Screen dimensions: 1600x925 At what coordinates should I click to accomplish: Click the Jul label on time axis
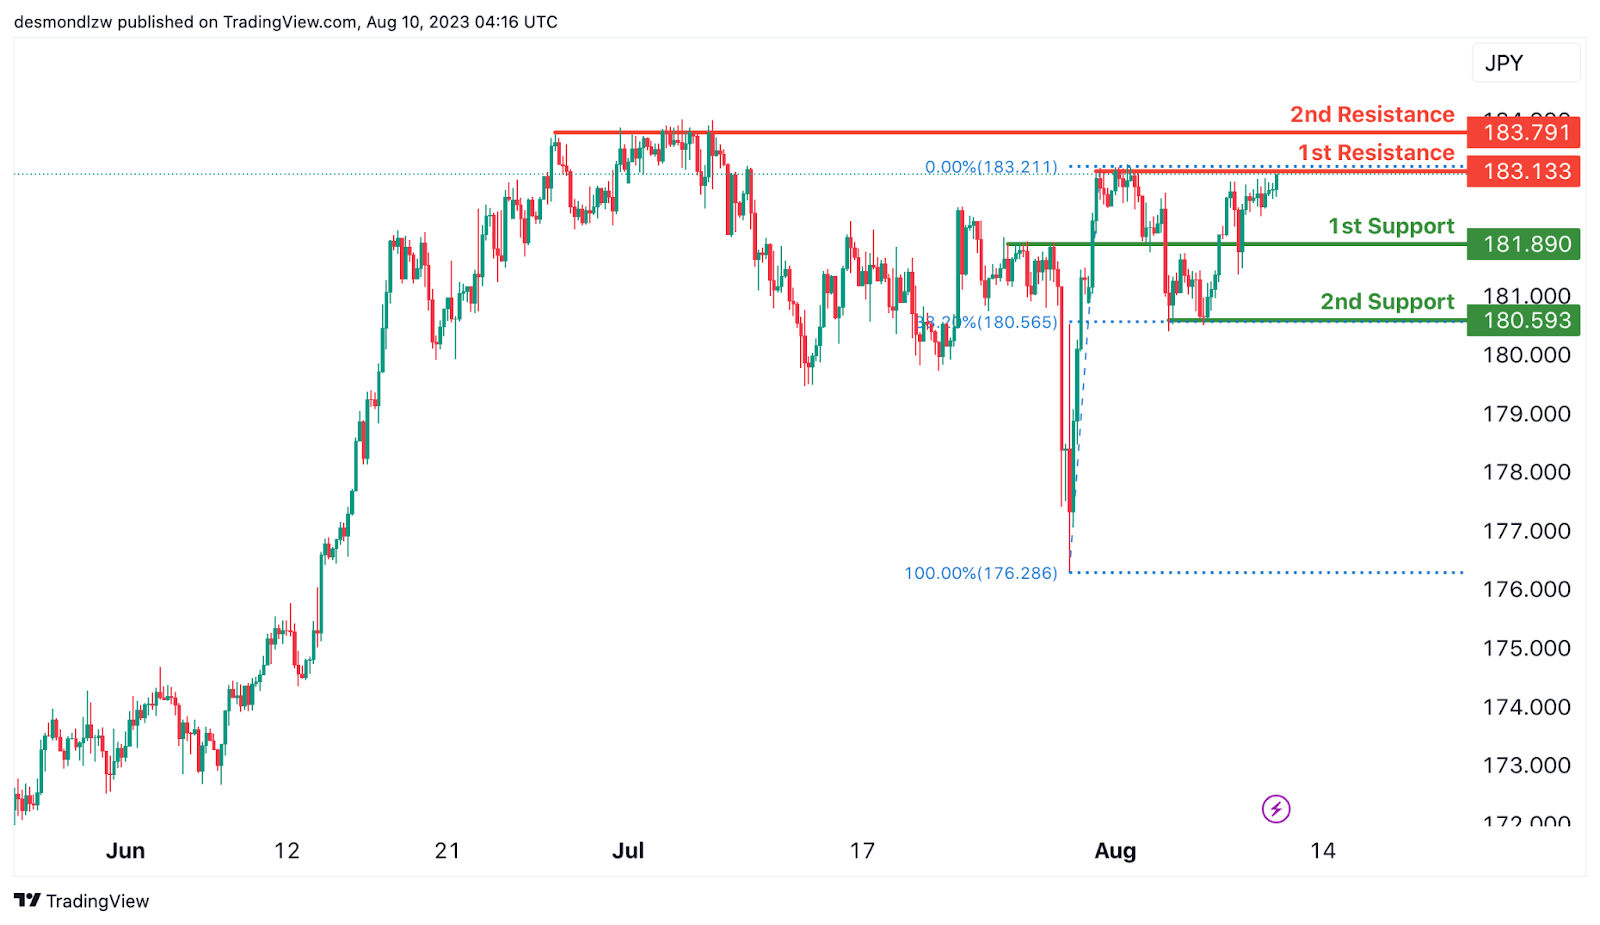628,850
